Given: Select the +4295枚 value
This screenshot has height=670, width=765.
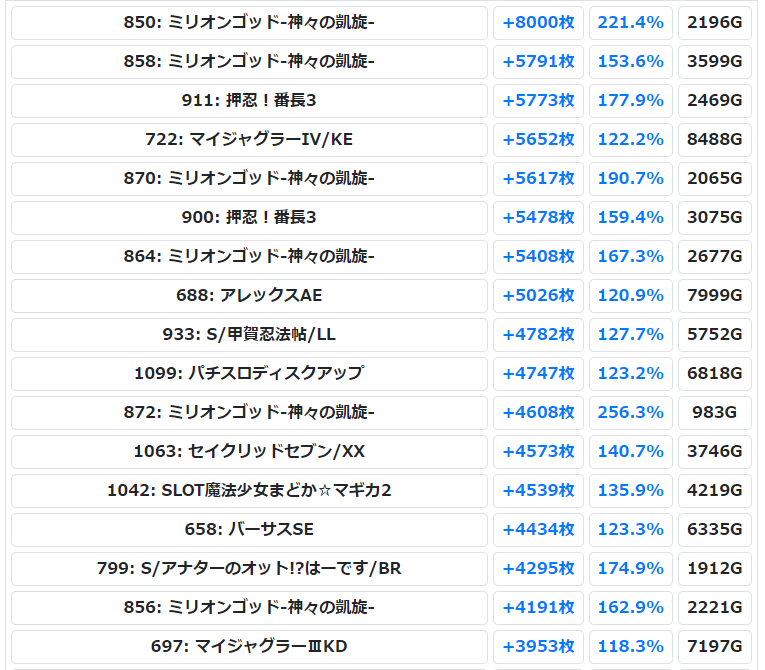Looking at the screenshot, I should pos(538,569).
